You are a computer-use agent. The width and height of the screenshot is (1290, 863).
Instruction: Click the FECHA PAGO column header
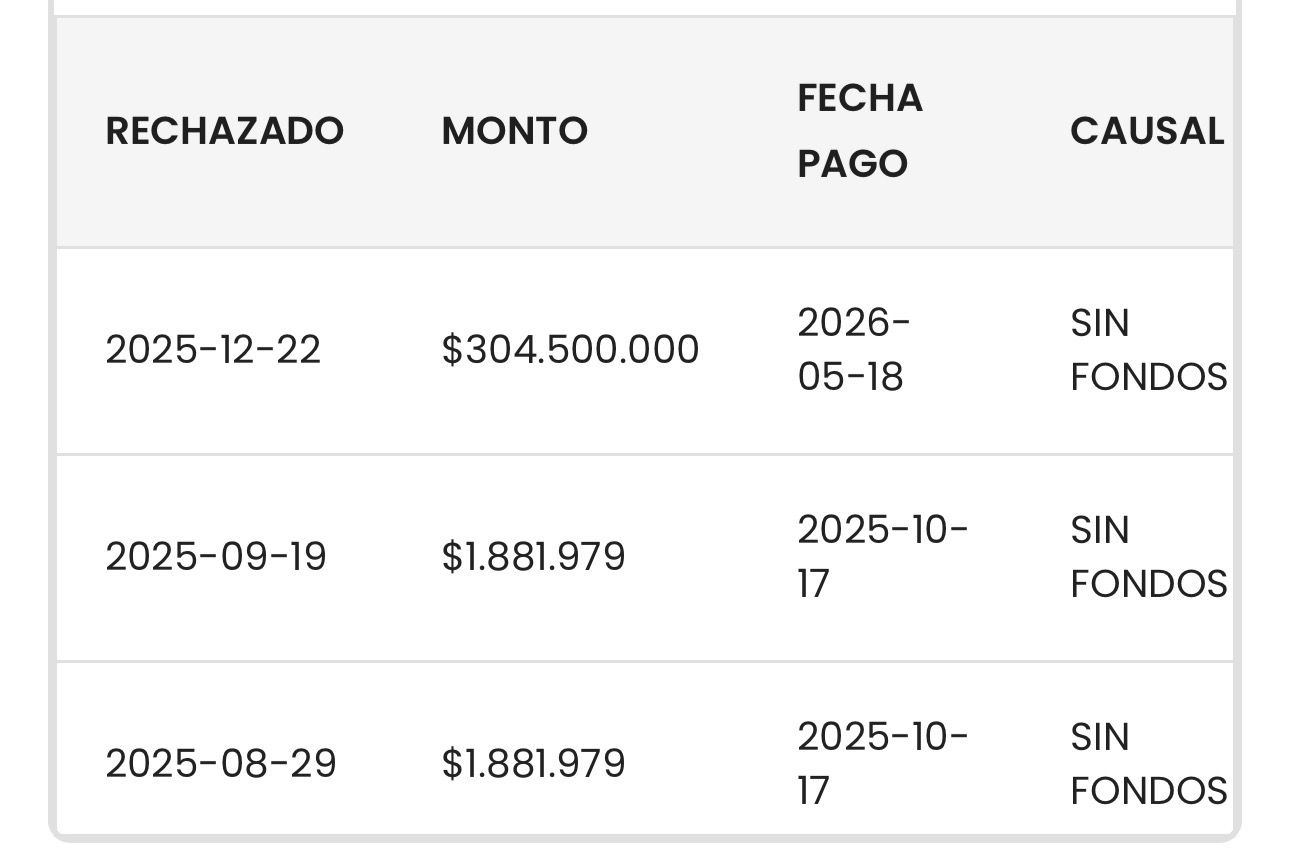click(x=860, y=131)
